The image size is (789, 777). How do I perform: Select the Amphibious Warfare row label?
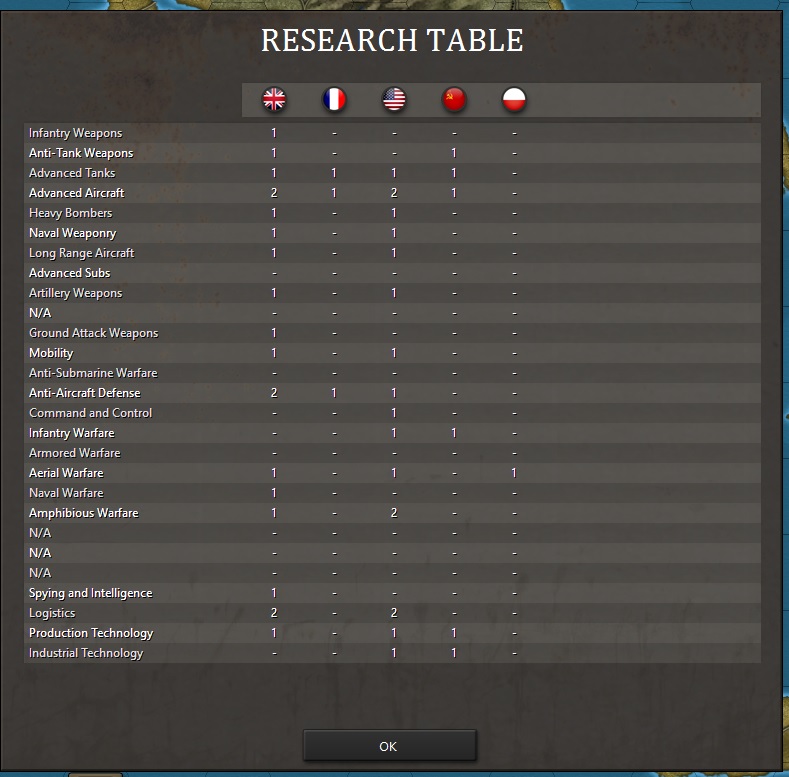[84, 513]
